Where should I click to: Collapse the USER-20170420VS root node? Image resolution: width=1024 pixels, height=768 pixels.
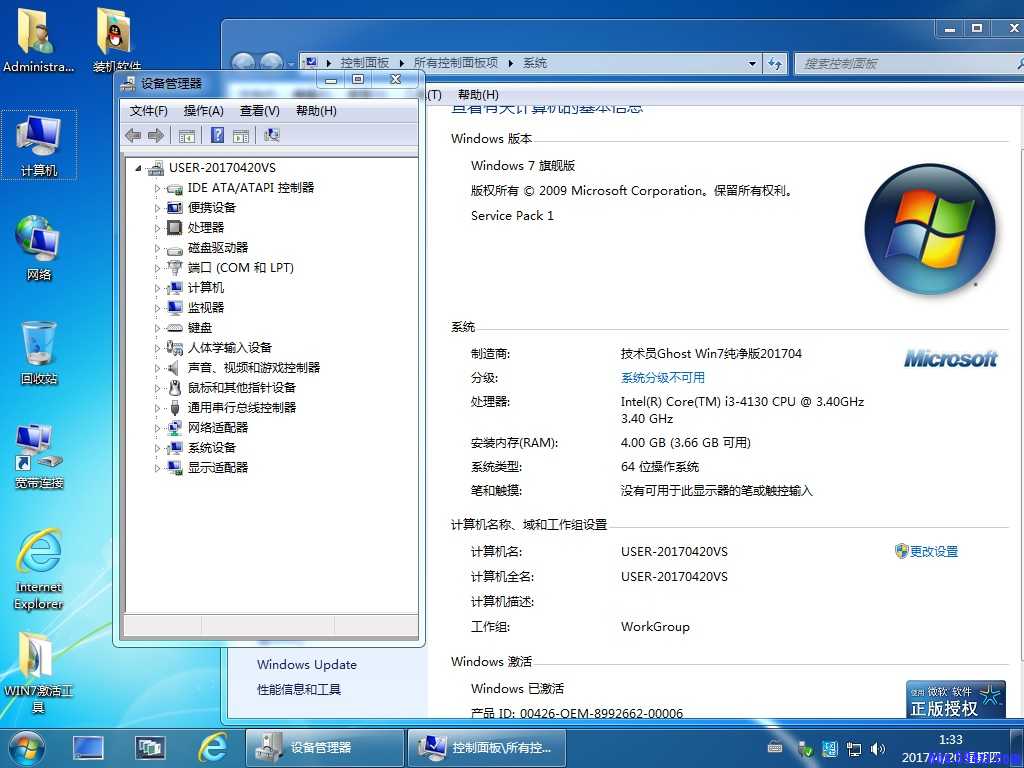tap(139, 167)
